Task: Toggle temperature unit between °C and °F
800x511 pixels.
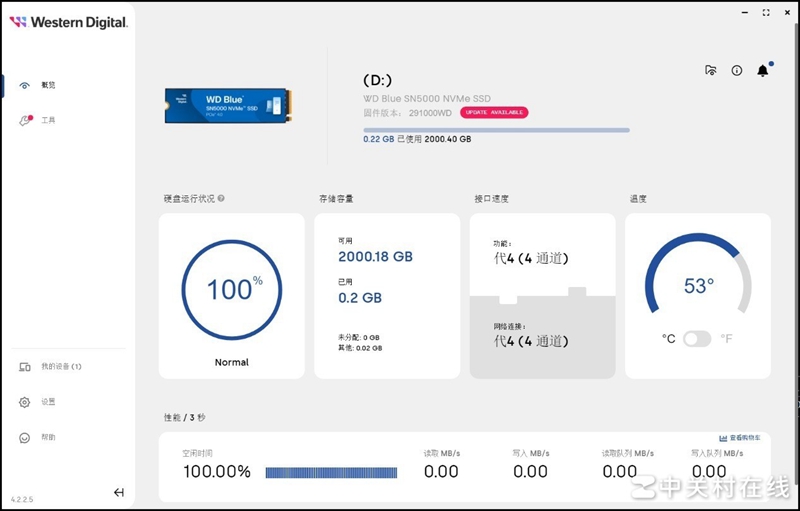Action: [x=697, y=339]
